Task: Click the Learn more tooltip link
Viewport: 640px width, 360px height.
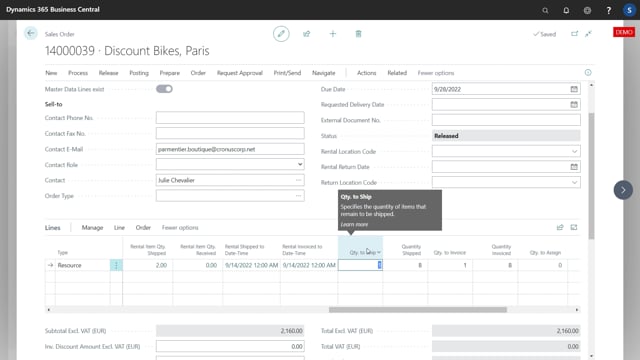Action: pos(354,224)
